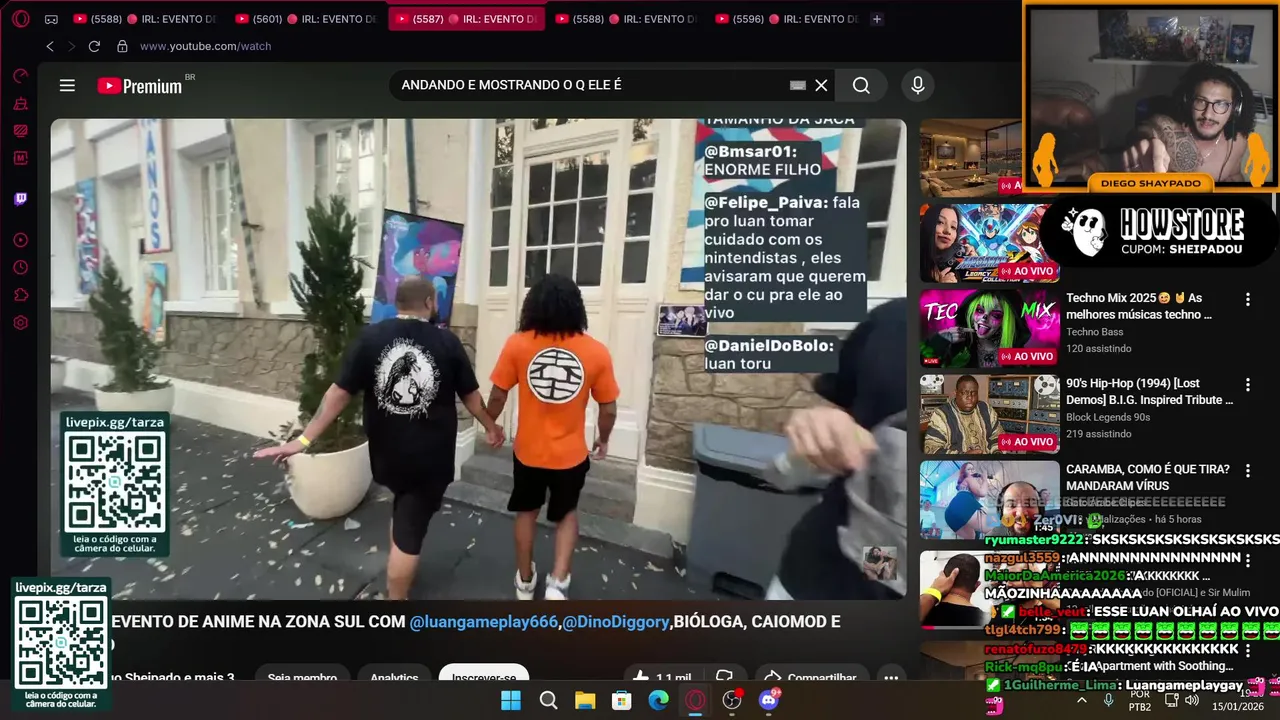Open Techno Mix AO VIVO thumbnail
Image resolution: width=1280 pixels, height=720 pixels.
point(989,329)
